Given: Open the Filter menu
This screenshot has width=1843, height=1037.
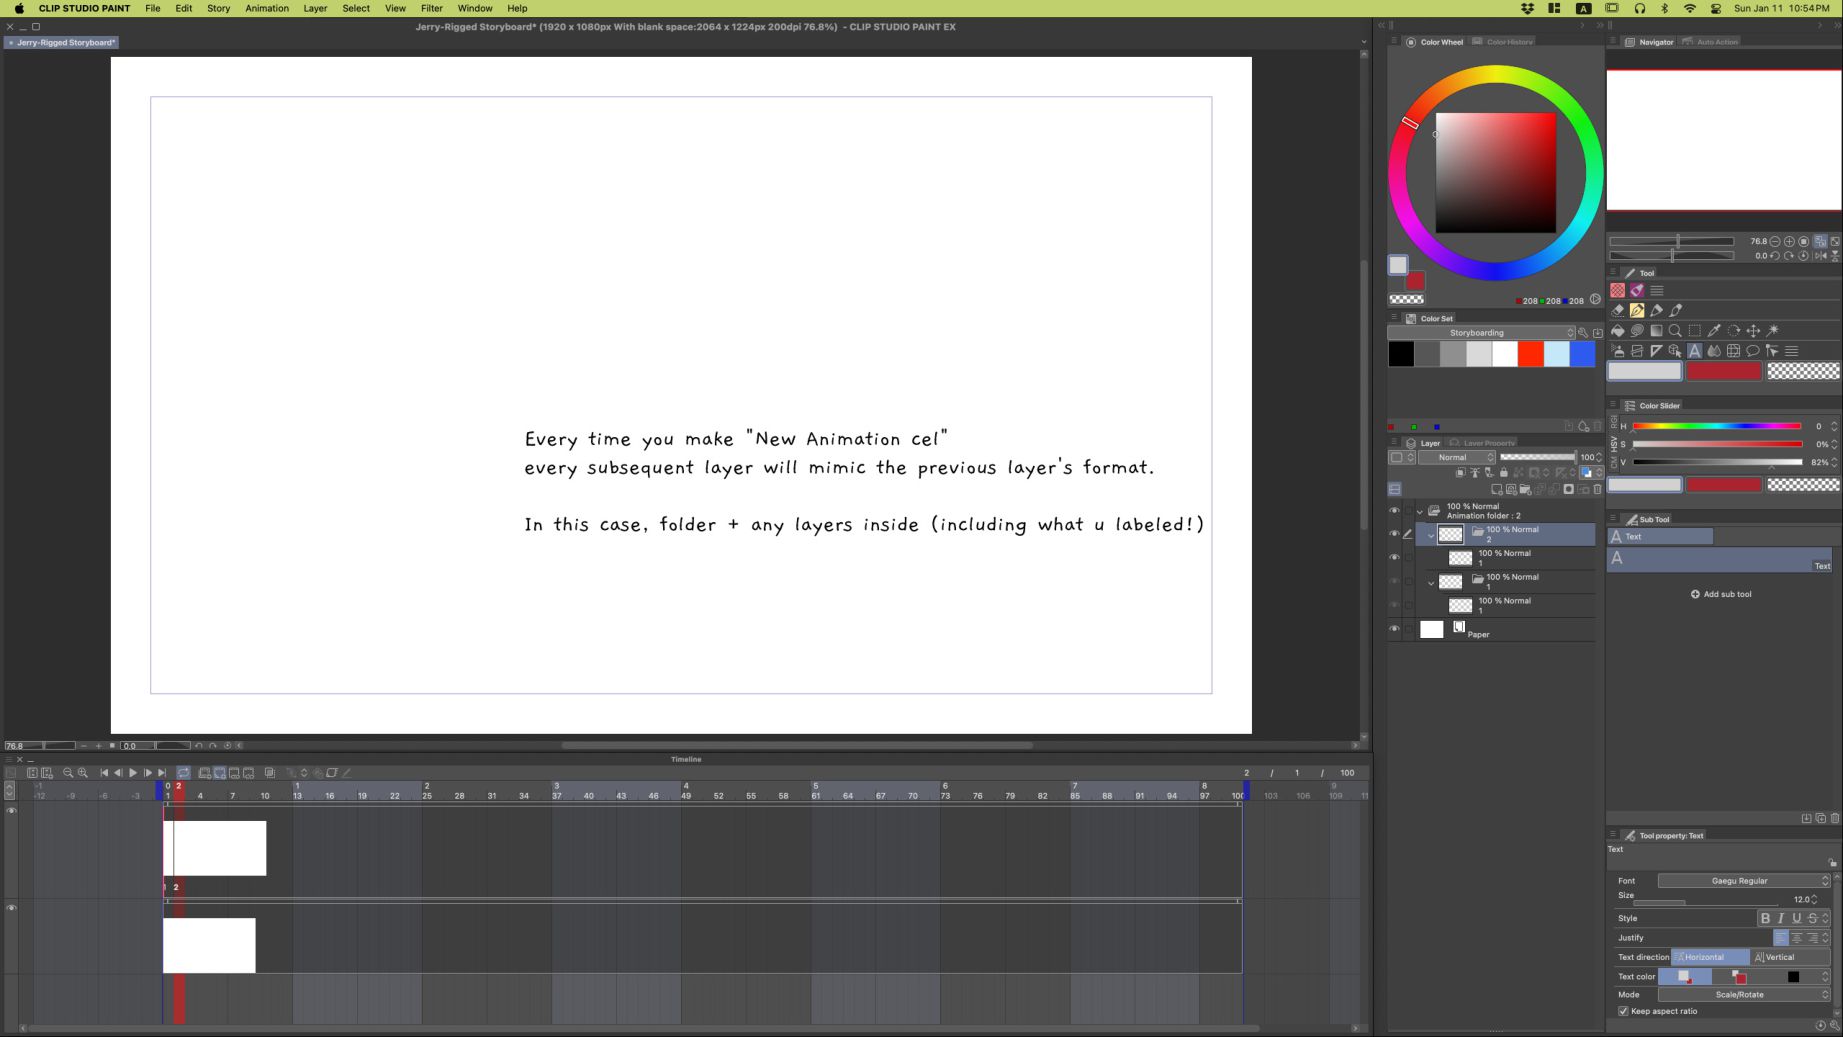Looking at the screenshot, I should 431,8.
